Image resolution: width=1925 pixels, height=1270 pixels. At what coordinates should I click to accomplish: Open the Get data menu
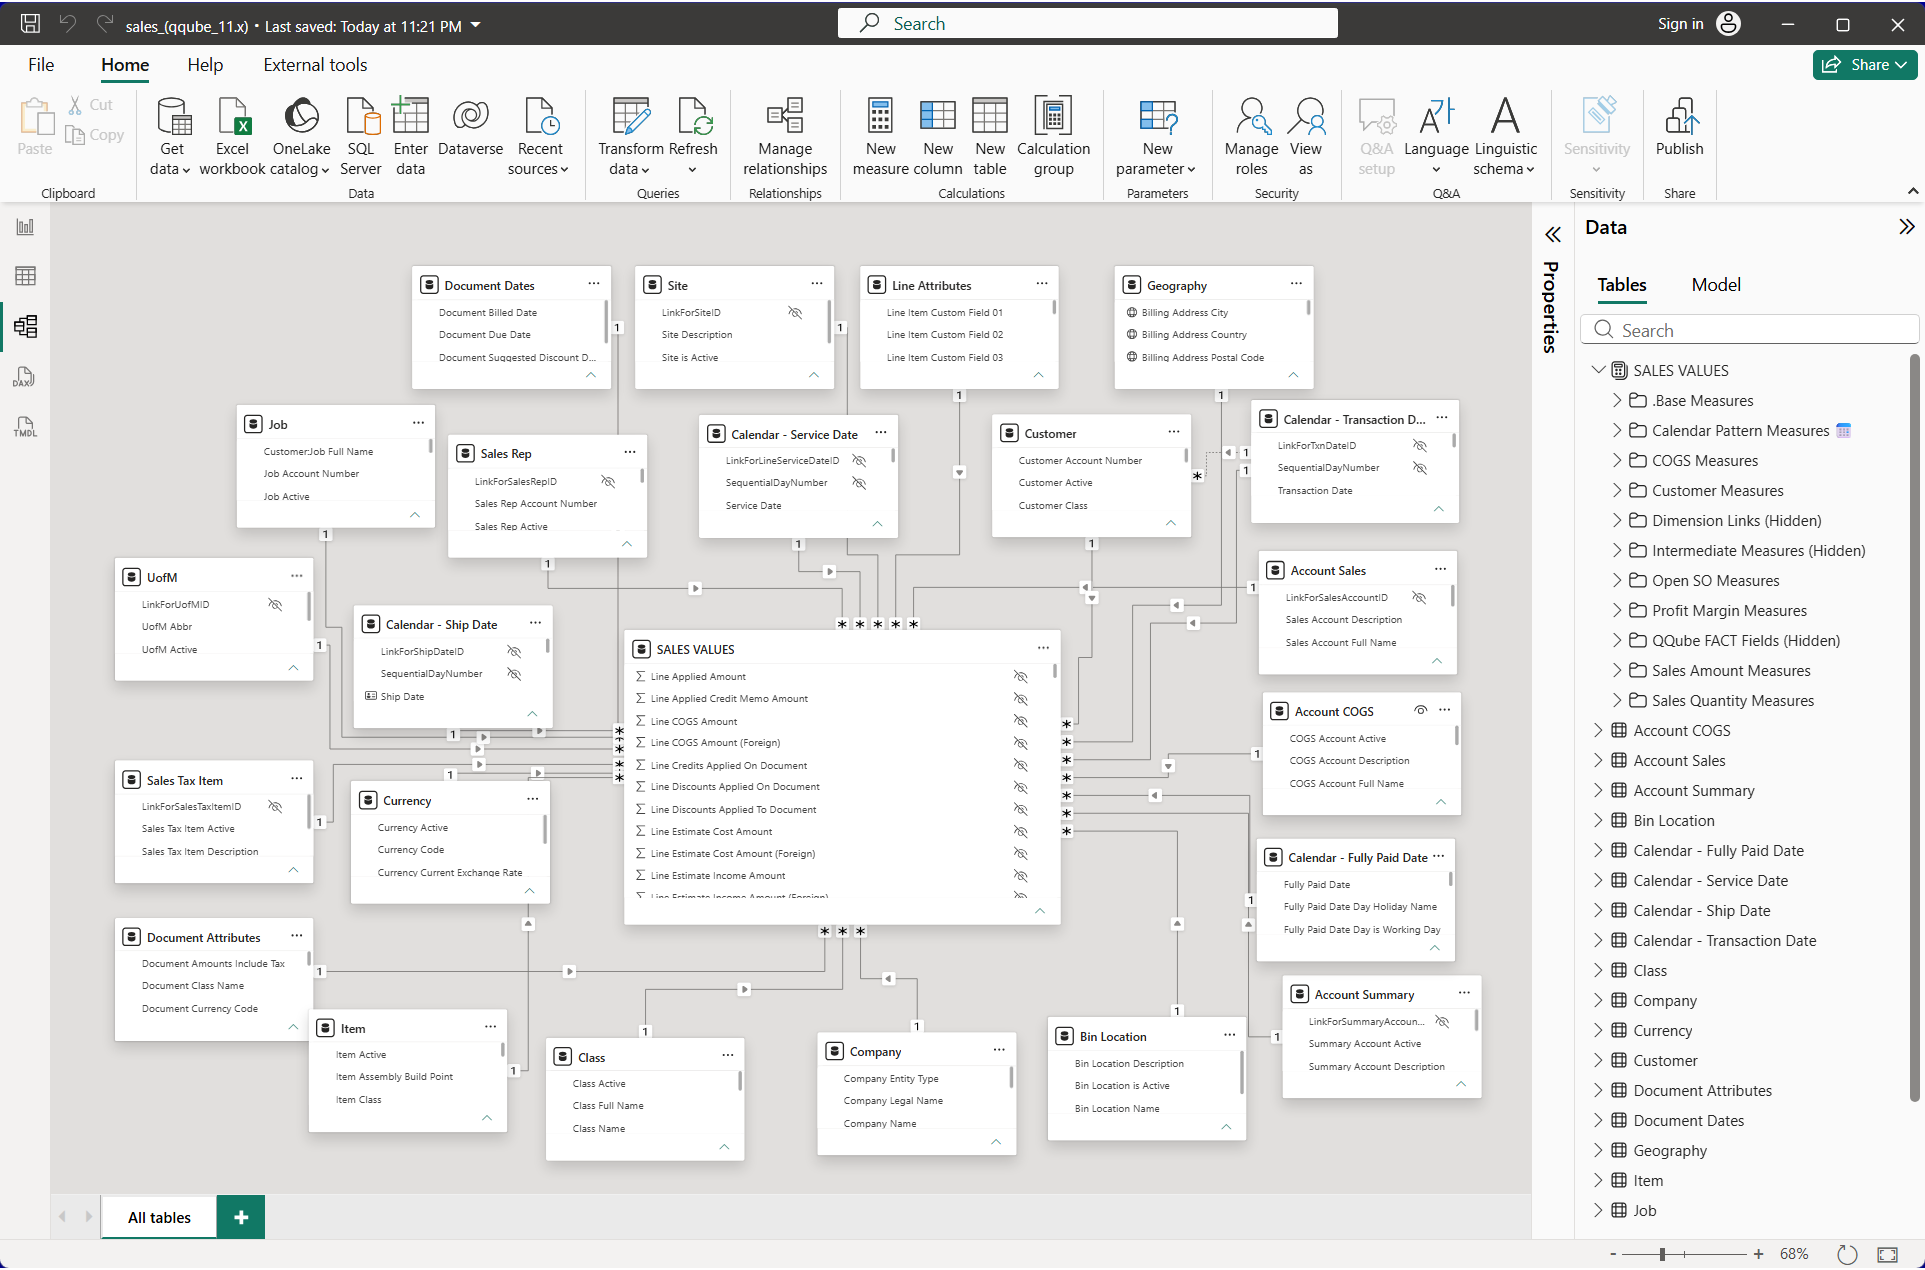[171, 137]
